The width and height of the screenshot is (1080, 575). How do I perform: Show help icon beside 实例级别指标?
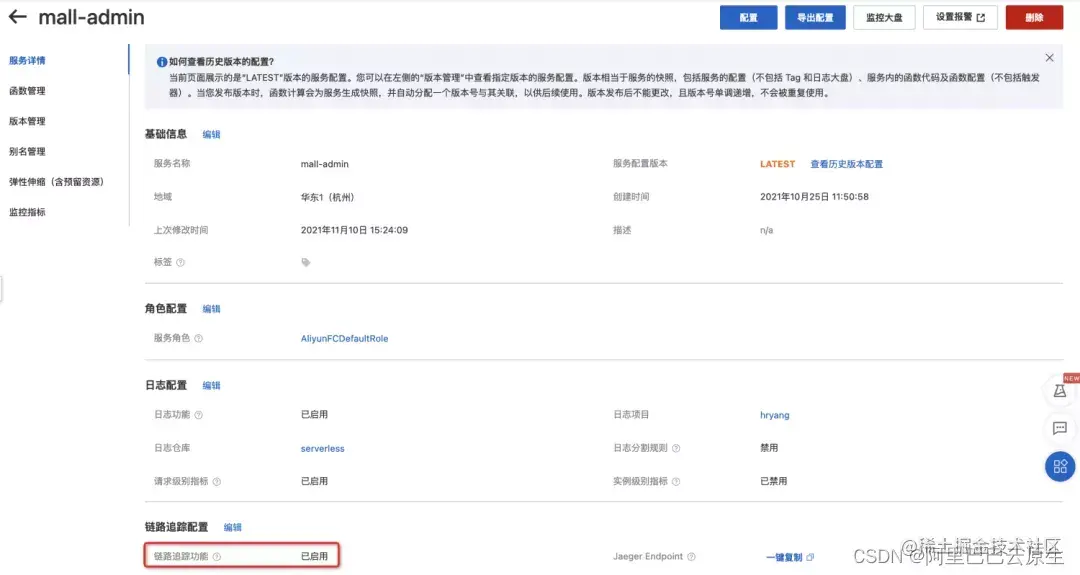click(676, 481)
